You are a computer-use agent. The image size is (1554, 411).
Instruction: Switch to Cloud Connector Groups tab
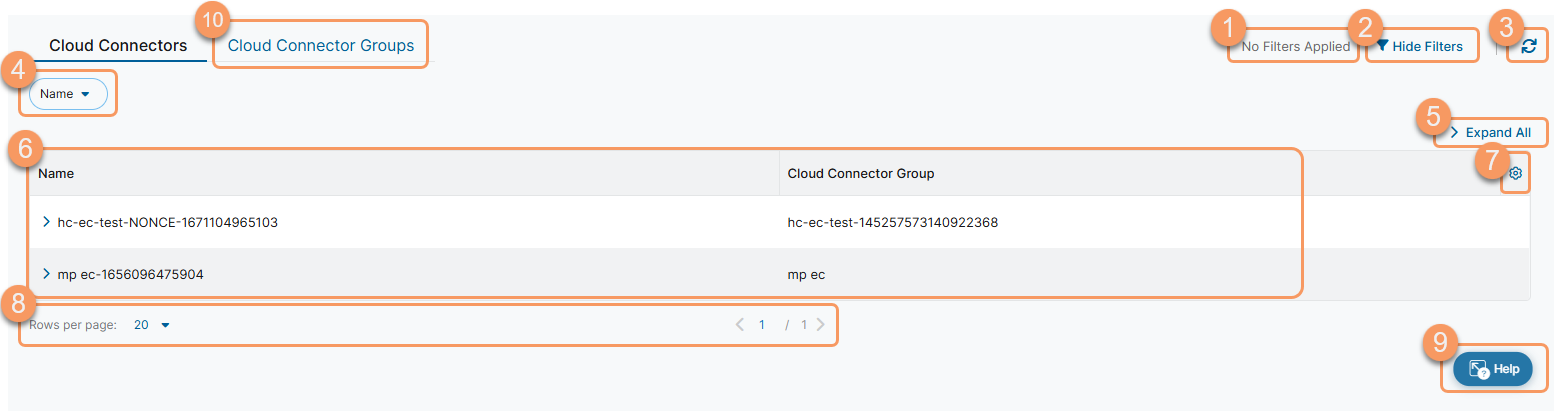point(320,46)
